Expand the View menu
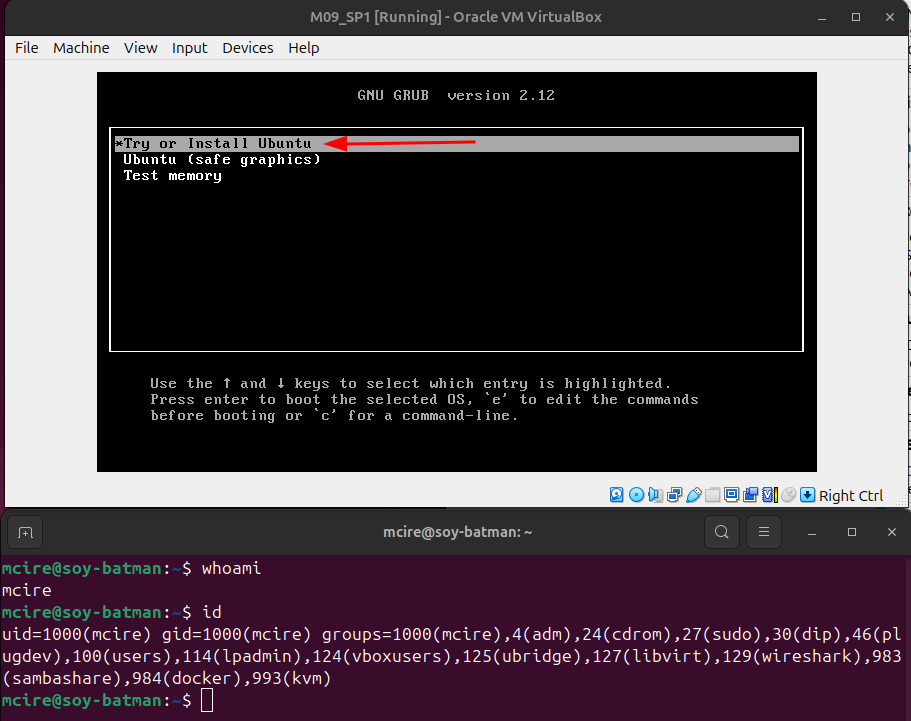This screenshot has width=911, height=721. coord(141,48)
